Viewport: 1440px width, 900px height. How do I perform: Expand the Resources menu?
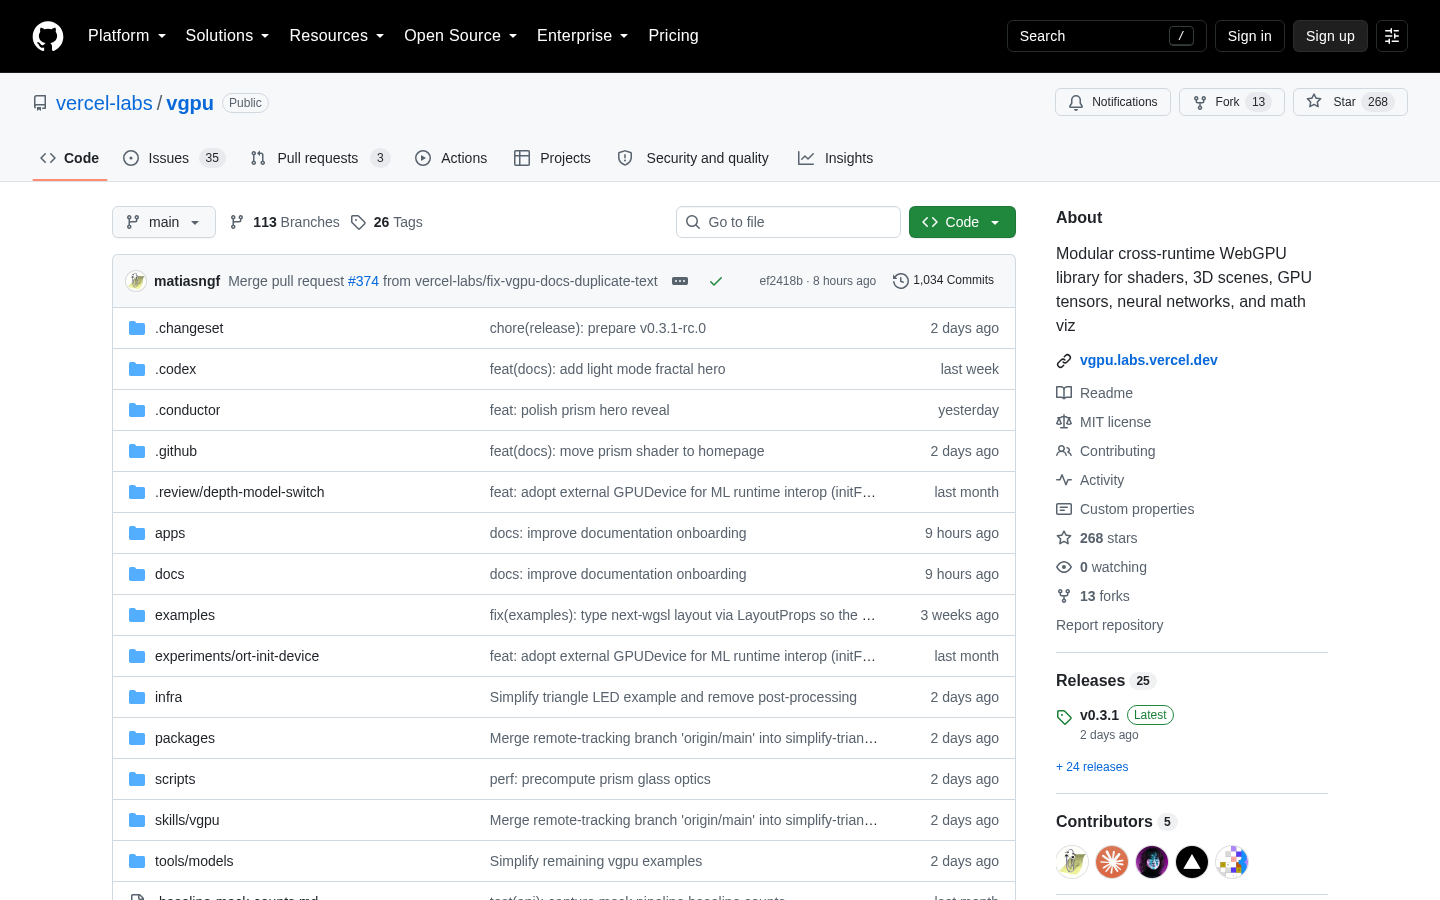point(336,36)
